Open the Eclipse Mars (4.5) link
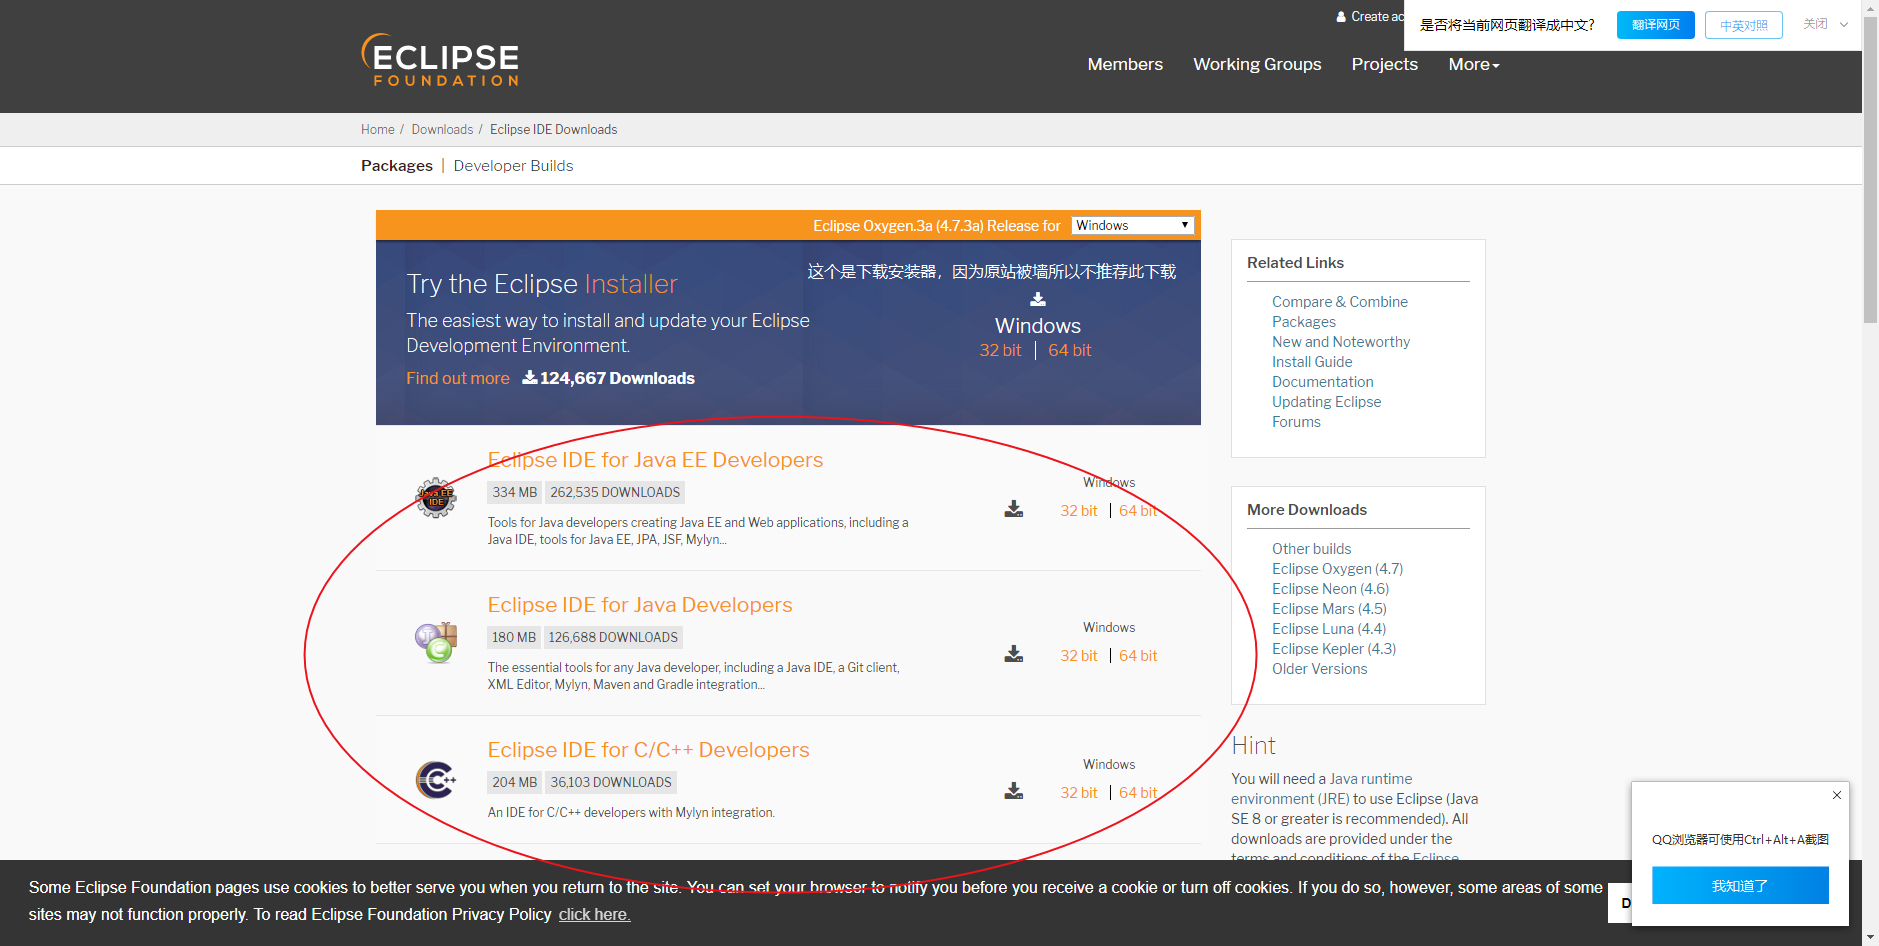Viewport: 1879px width, 946px height. click(x=1329, y=609)
